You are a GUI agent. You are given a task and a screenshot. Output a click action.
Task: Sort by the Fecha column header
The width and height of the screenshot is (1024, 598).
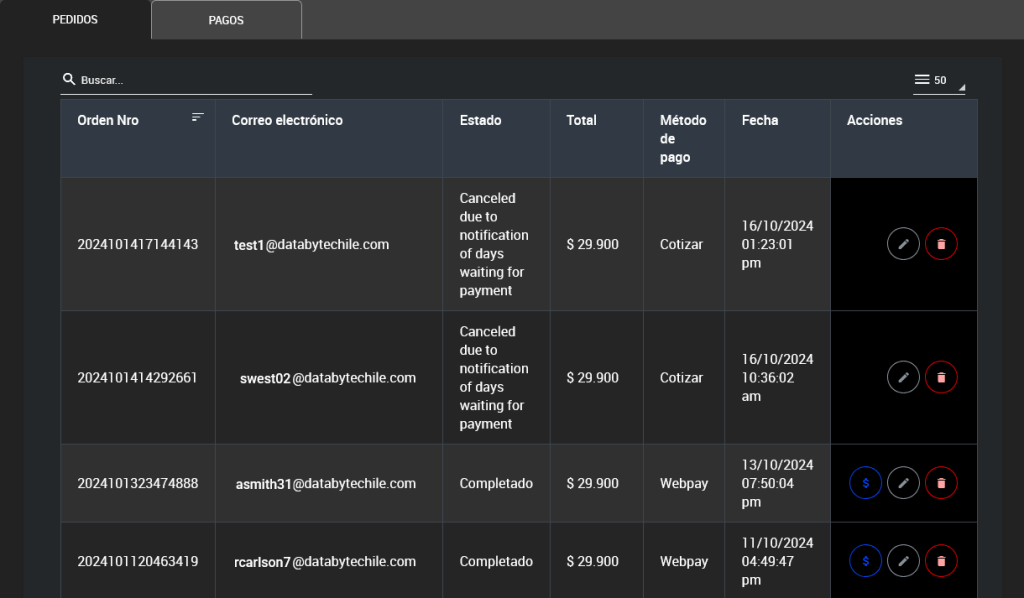[760, 120]
